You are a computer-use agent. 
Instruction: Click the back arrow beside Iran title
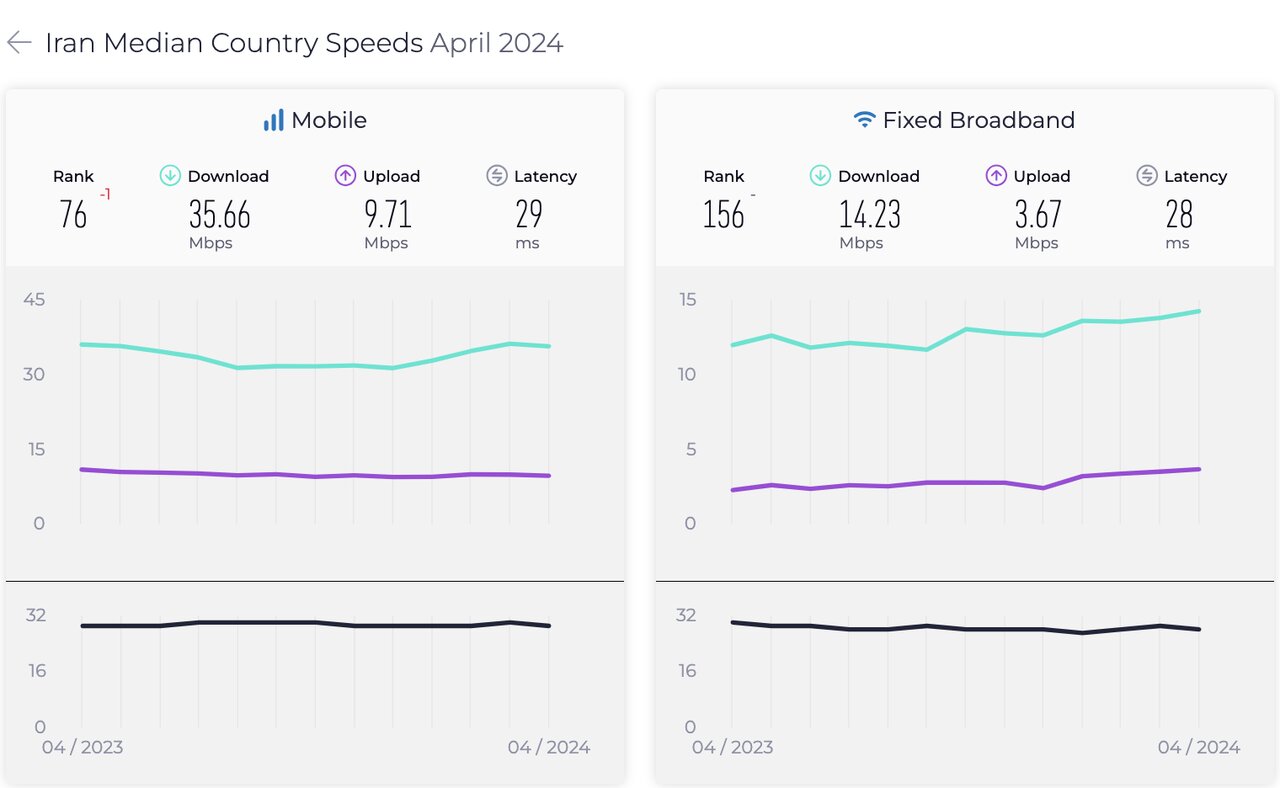(x=19, y=43)
